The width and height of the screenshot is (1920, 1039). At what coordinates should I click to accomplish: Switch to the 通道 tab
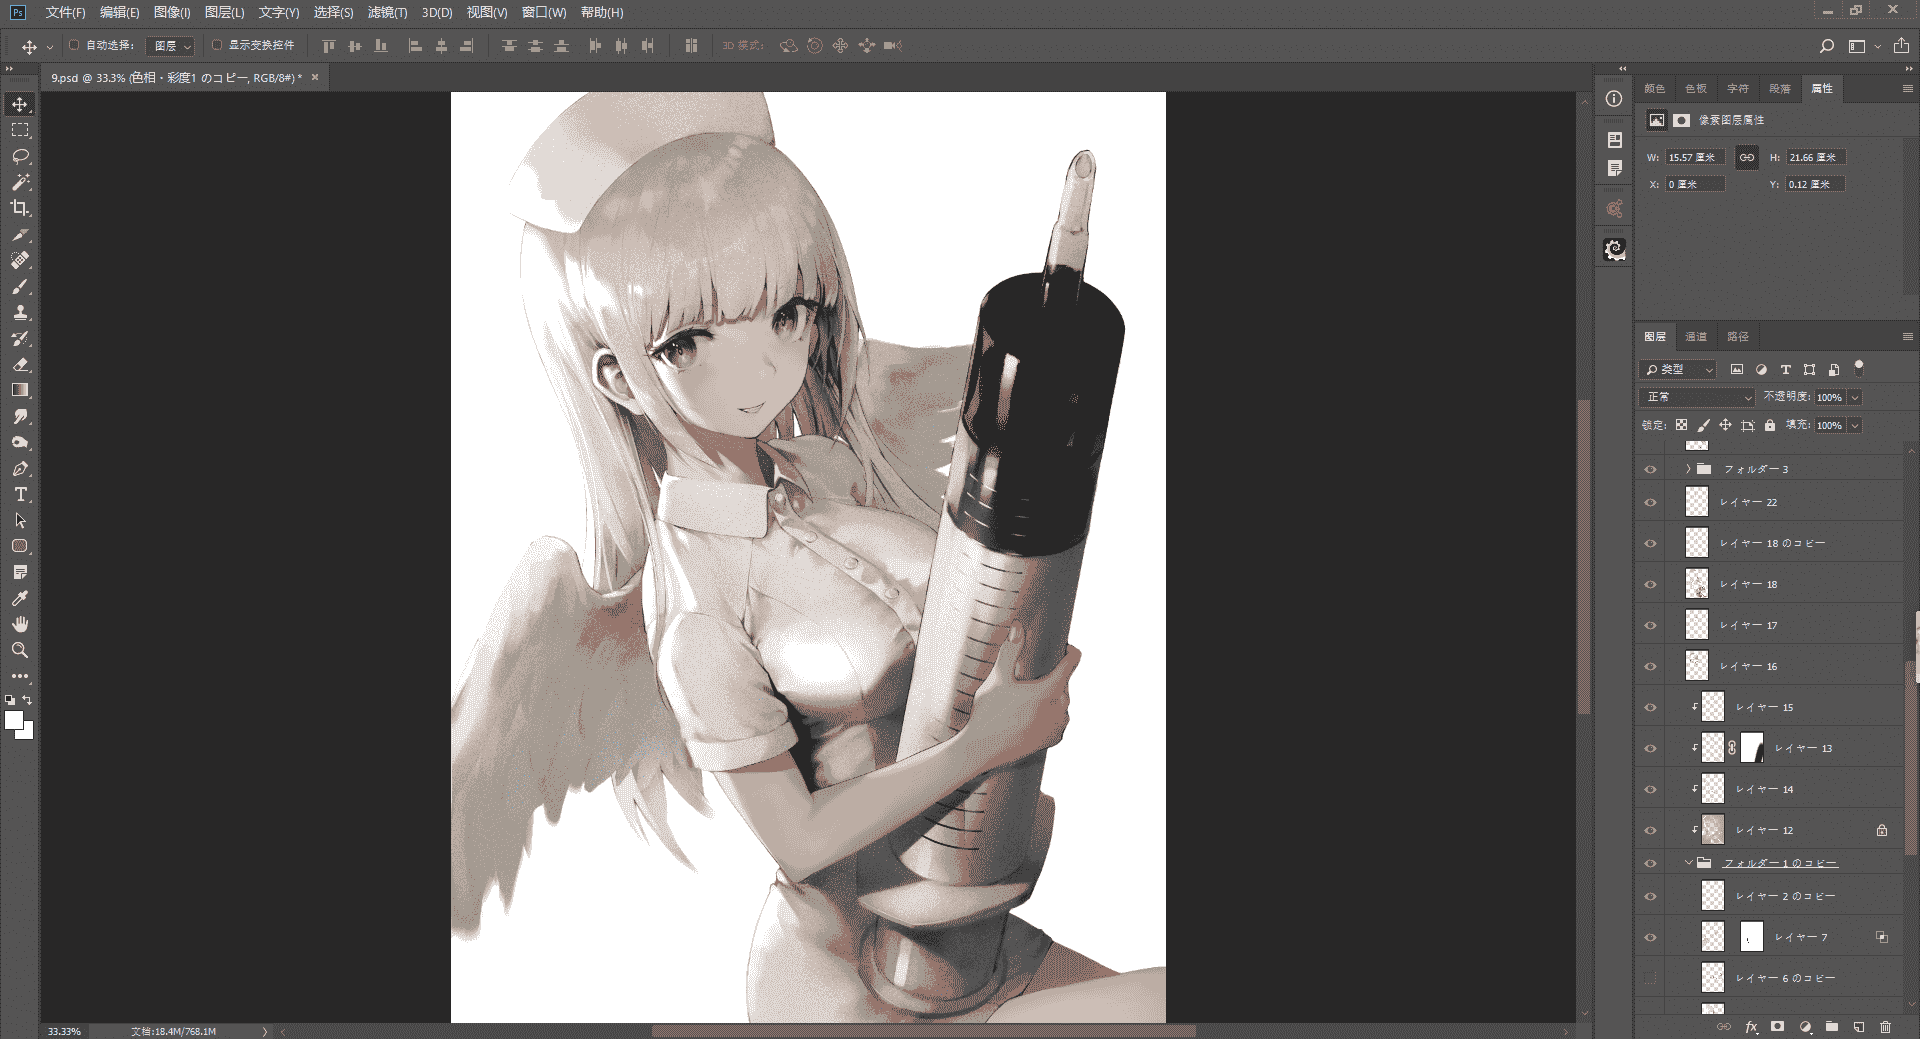1696,337
